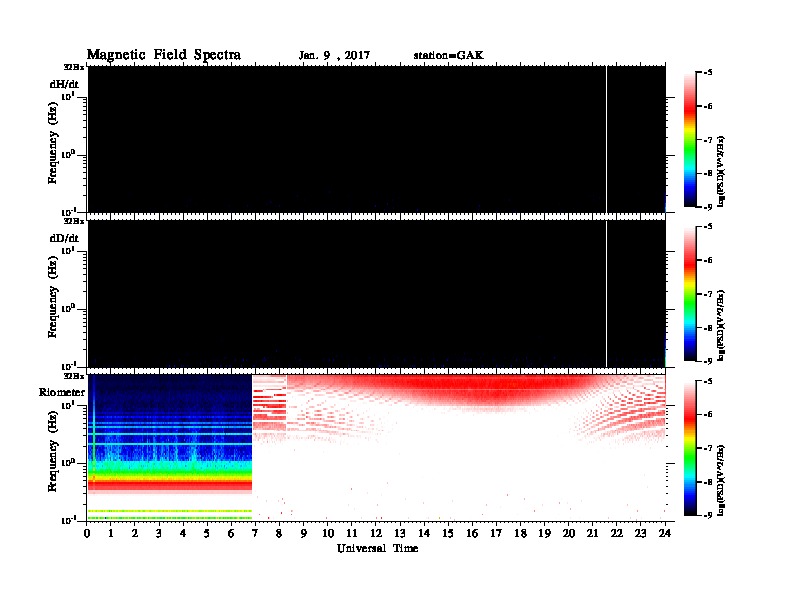Click hour tick label "15" on time axis
The width and height of the screenshot is (792, 612).
coord(448,534)
